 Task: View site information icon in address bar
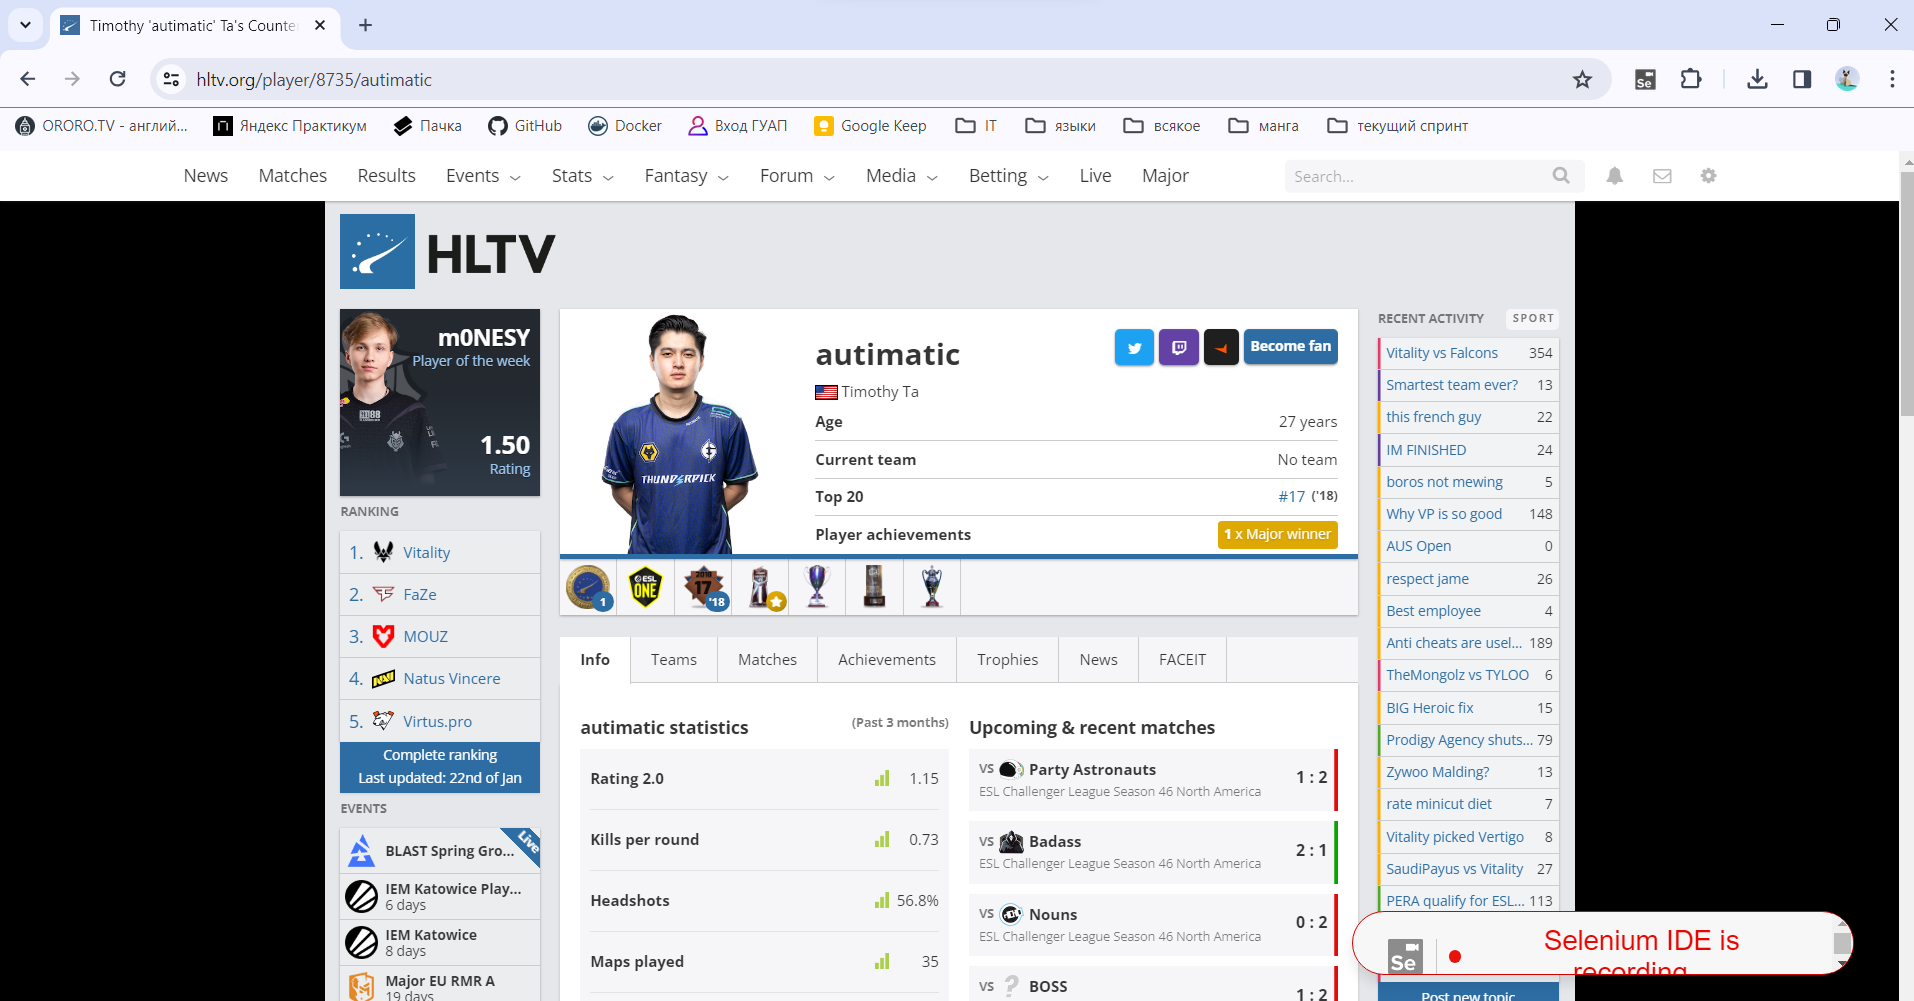coord(172,79)
